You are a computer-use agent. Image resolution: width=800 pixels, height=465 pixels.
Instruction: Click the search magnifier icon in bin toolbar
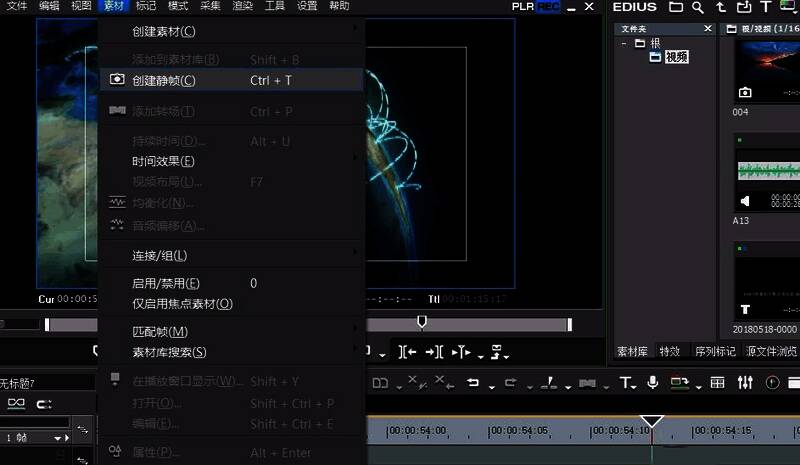click(698, 8)
